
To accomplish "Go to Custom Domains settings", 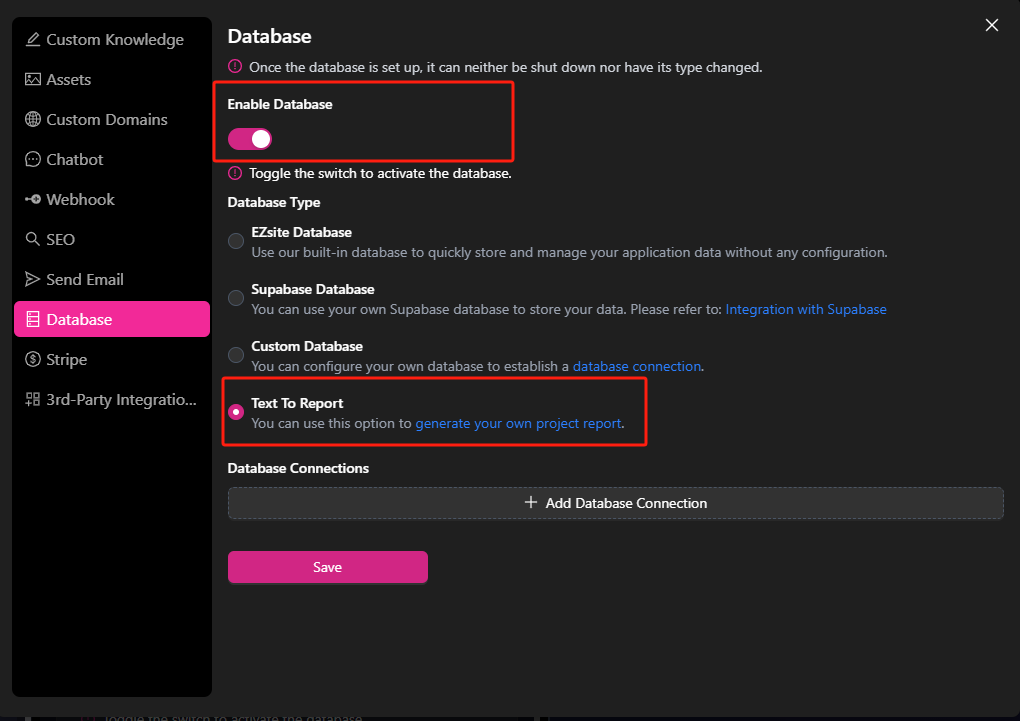I will tap(112, 119).
